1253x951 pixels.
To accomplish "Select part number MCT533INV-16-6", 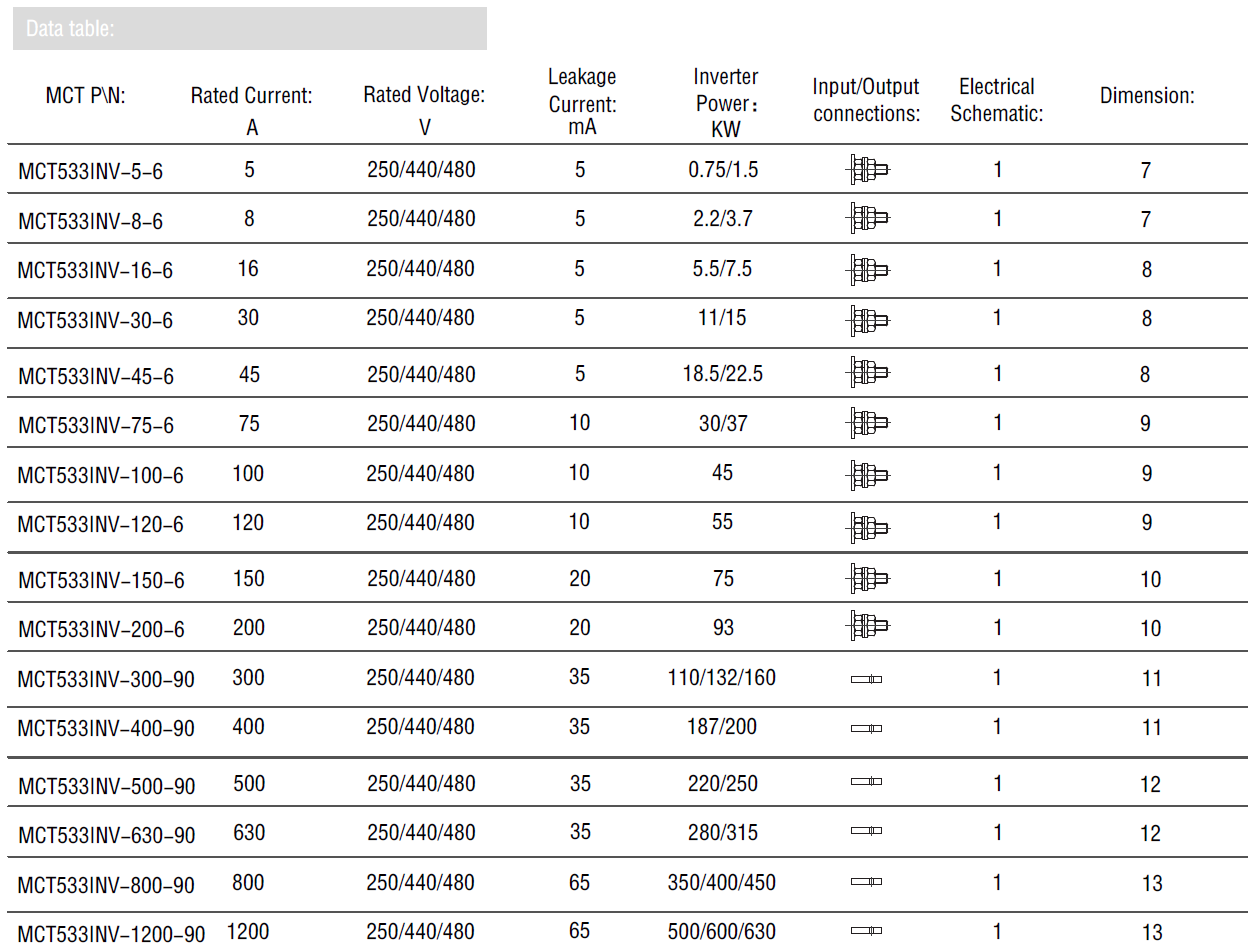I will (95, 271).
